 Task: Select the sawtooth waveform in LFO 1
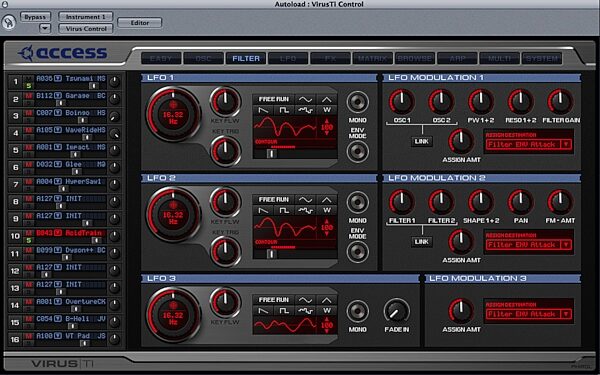point(263,111)
